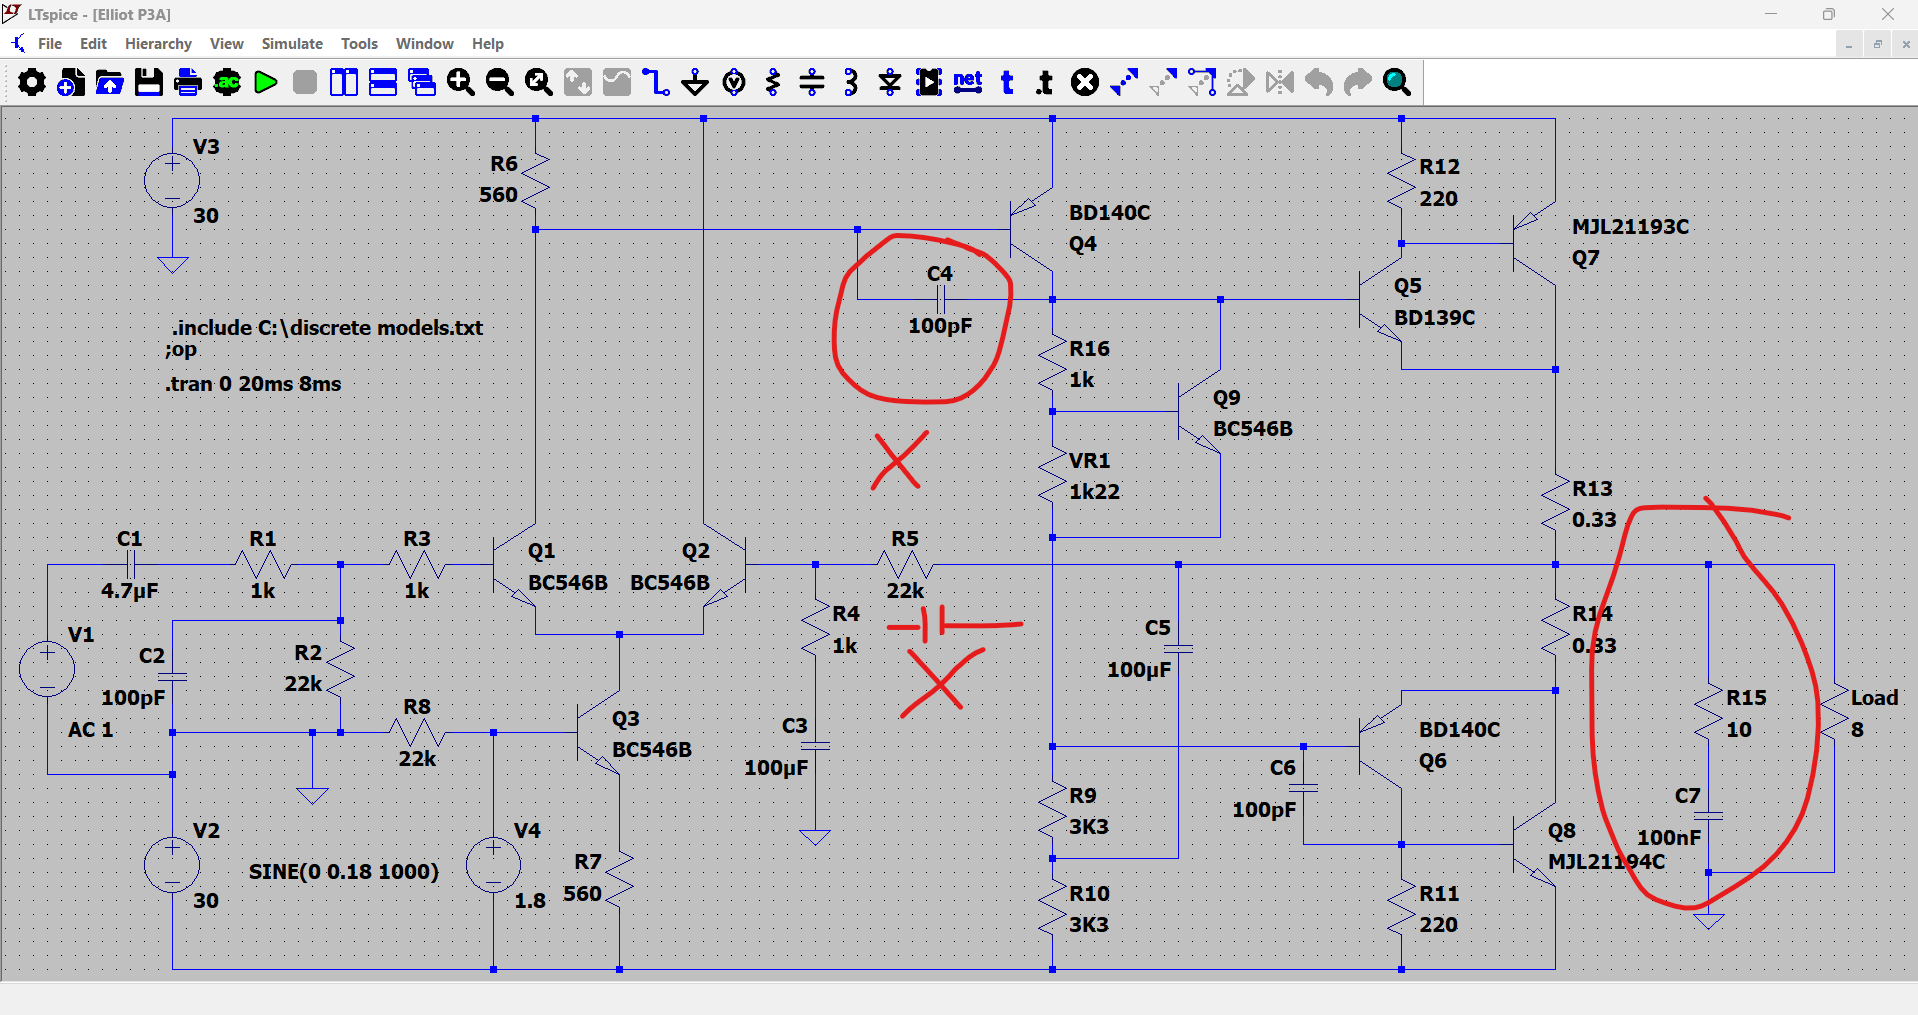Print the schematic
The width and height of the screenshot is (1918, 1015).
pyautogui.click(x=188, y=82)
